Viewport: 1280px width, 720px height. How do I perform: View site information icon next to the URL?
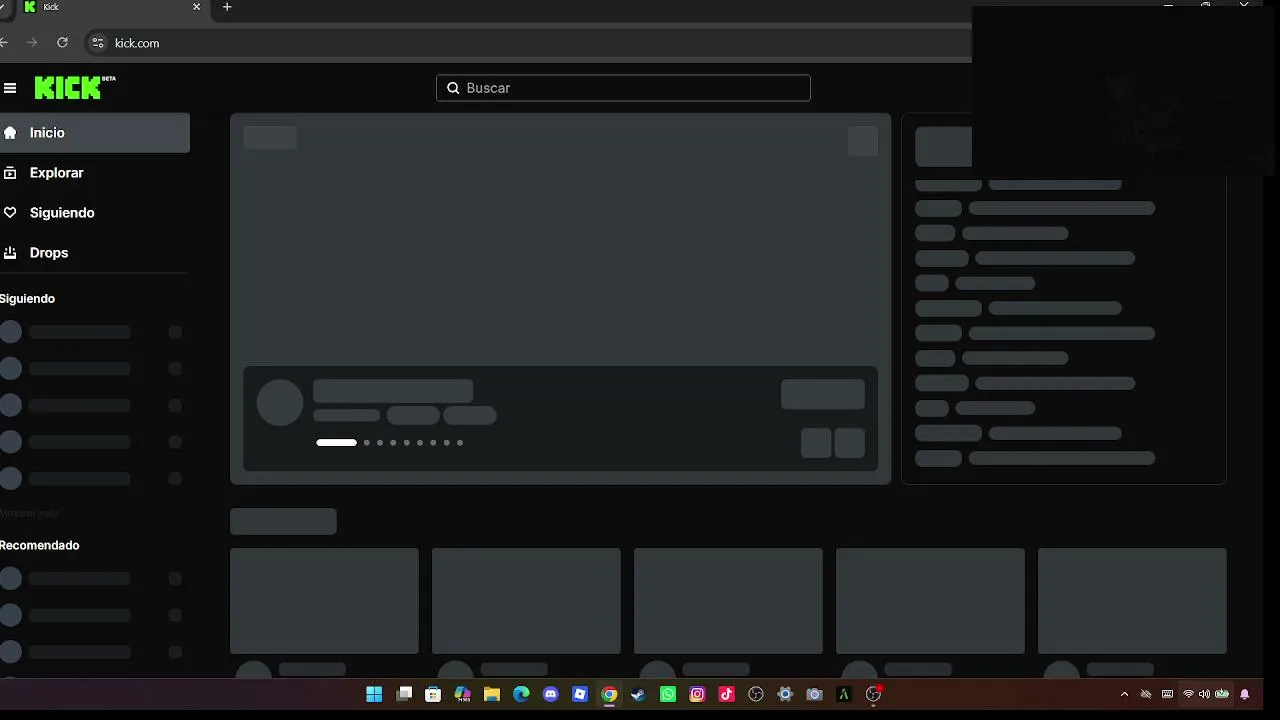click(x=97, y=43)
